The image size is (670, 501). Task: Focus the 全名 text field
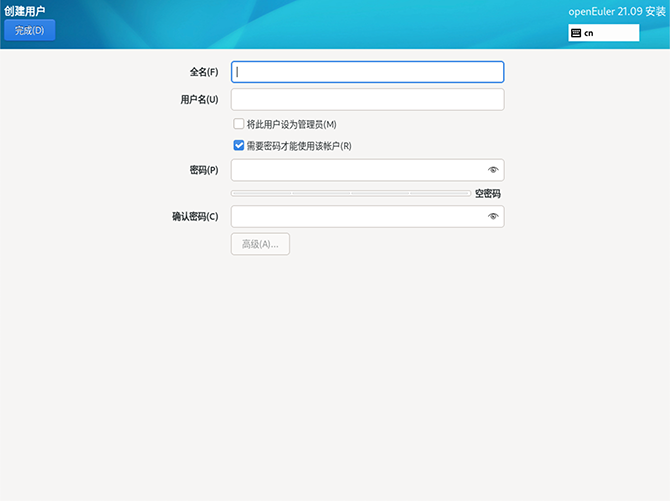coord(367,72)
